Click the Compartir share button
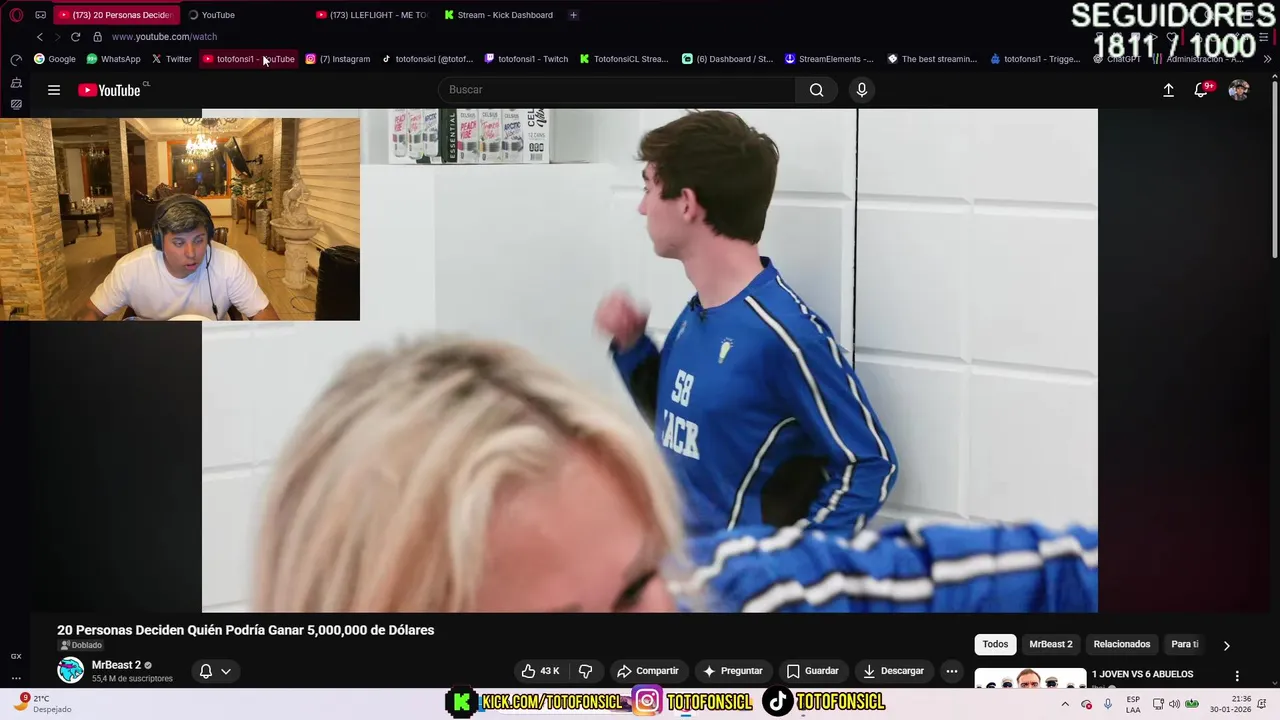This screenshot has width=1280, height=720. (x=648, y=671)
